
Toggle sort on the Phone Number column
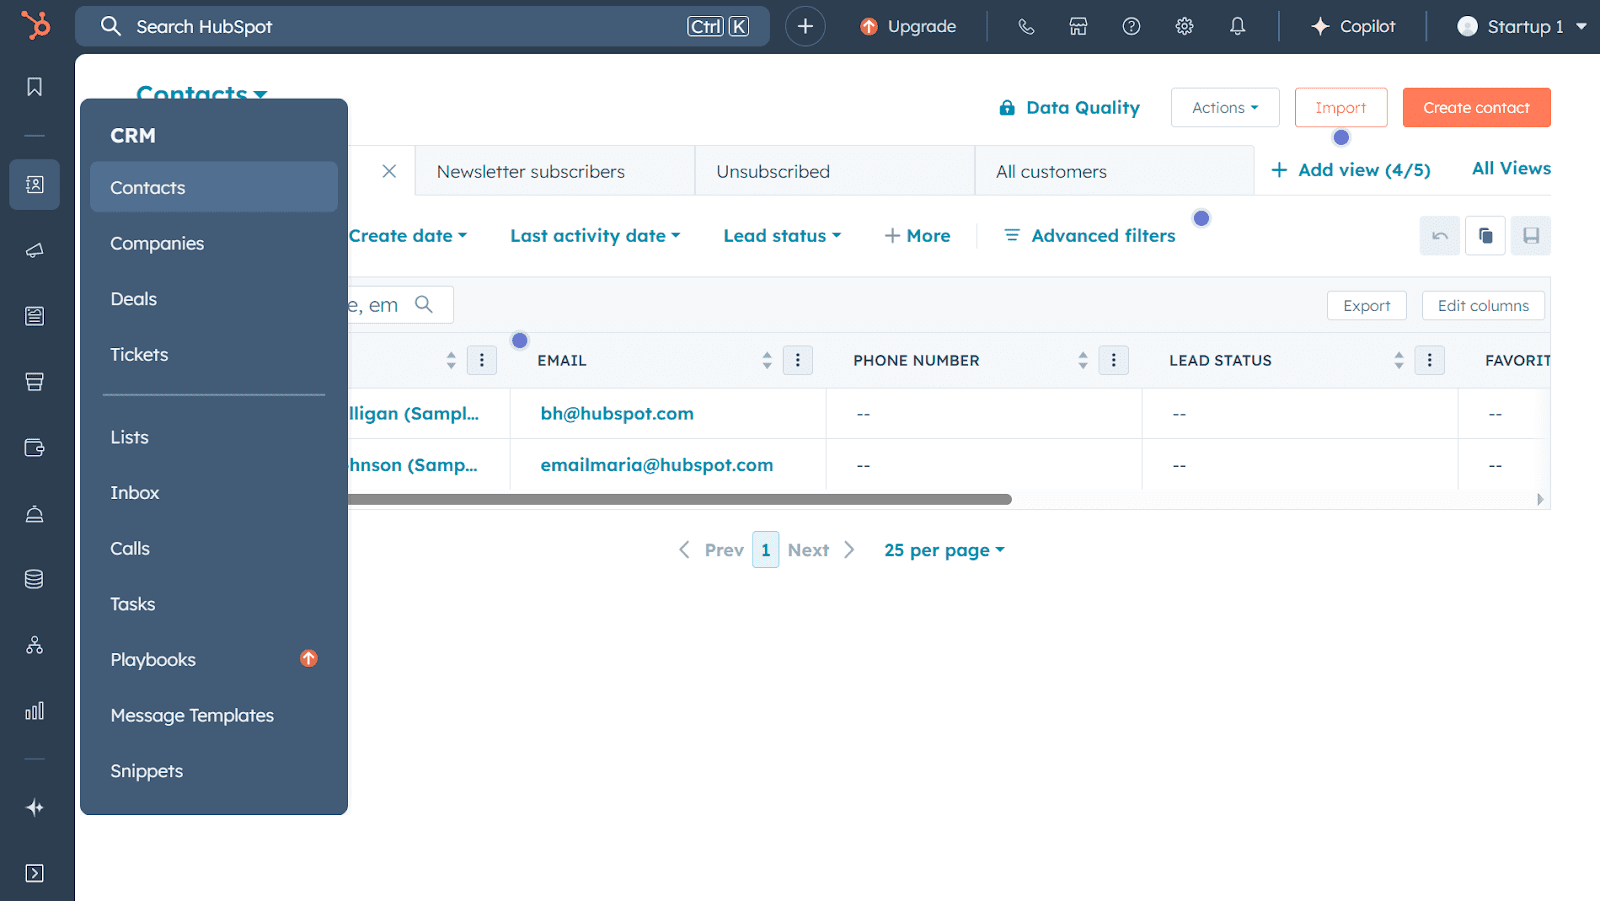(1083, 360)
